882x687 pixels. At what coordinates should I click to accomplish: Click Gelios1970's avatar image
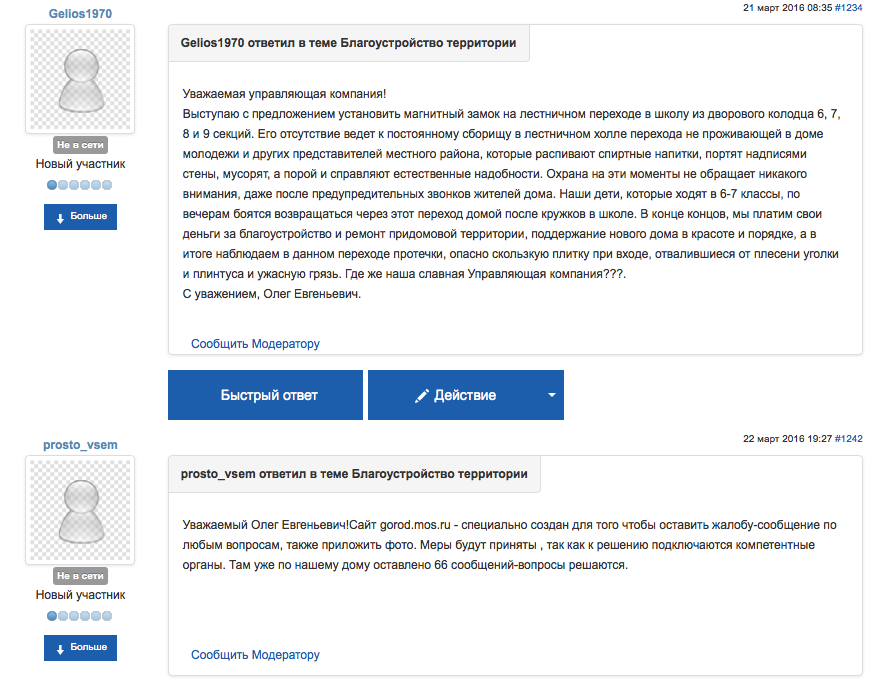80,81
